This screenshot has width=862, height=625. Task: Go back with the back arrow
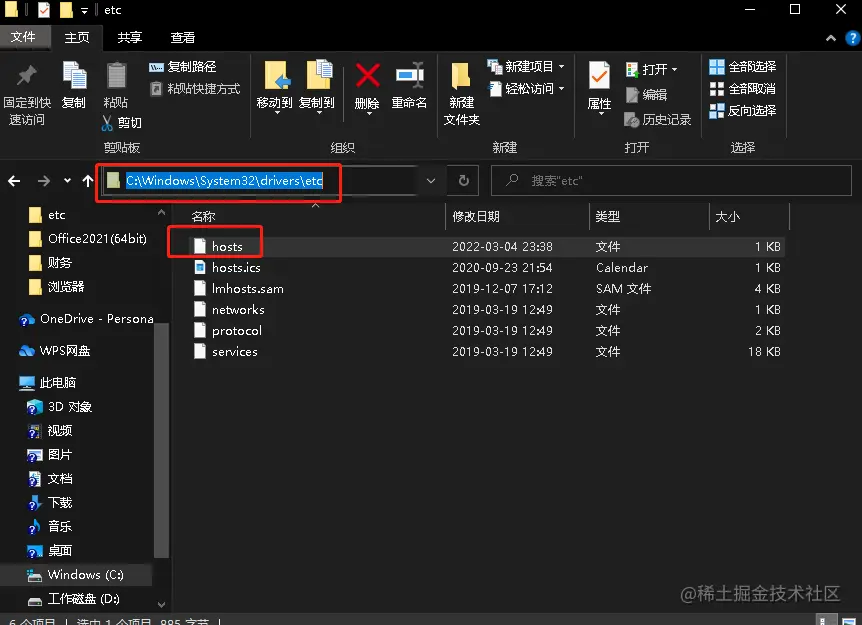coord(14,181)
